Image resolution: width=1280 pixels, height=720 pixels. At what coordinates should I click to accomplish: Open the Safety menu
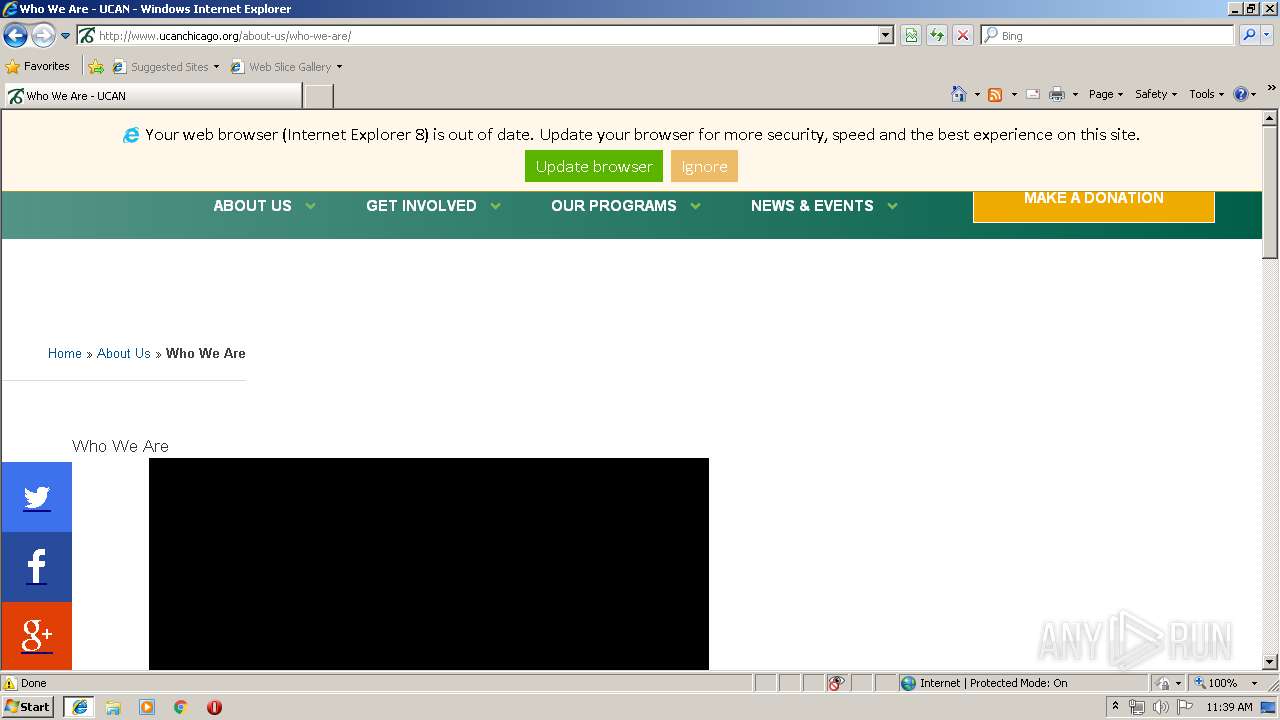point(1155,94)
